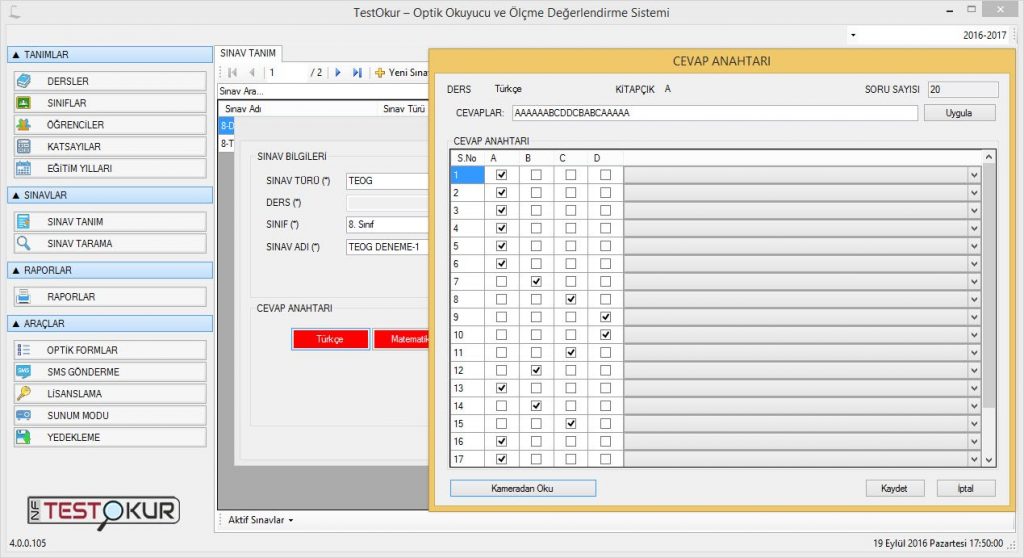This screenshot has height=558, width=1024.
Task: Uncheck option B for question 7
Action: click(536, 282)
